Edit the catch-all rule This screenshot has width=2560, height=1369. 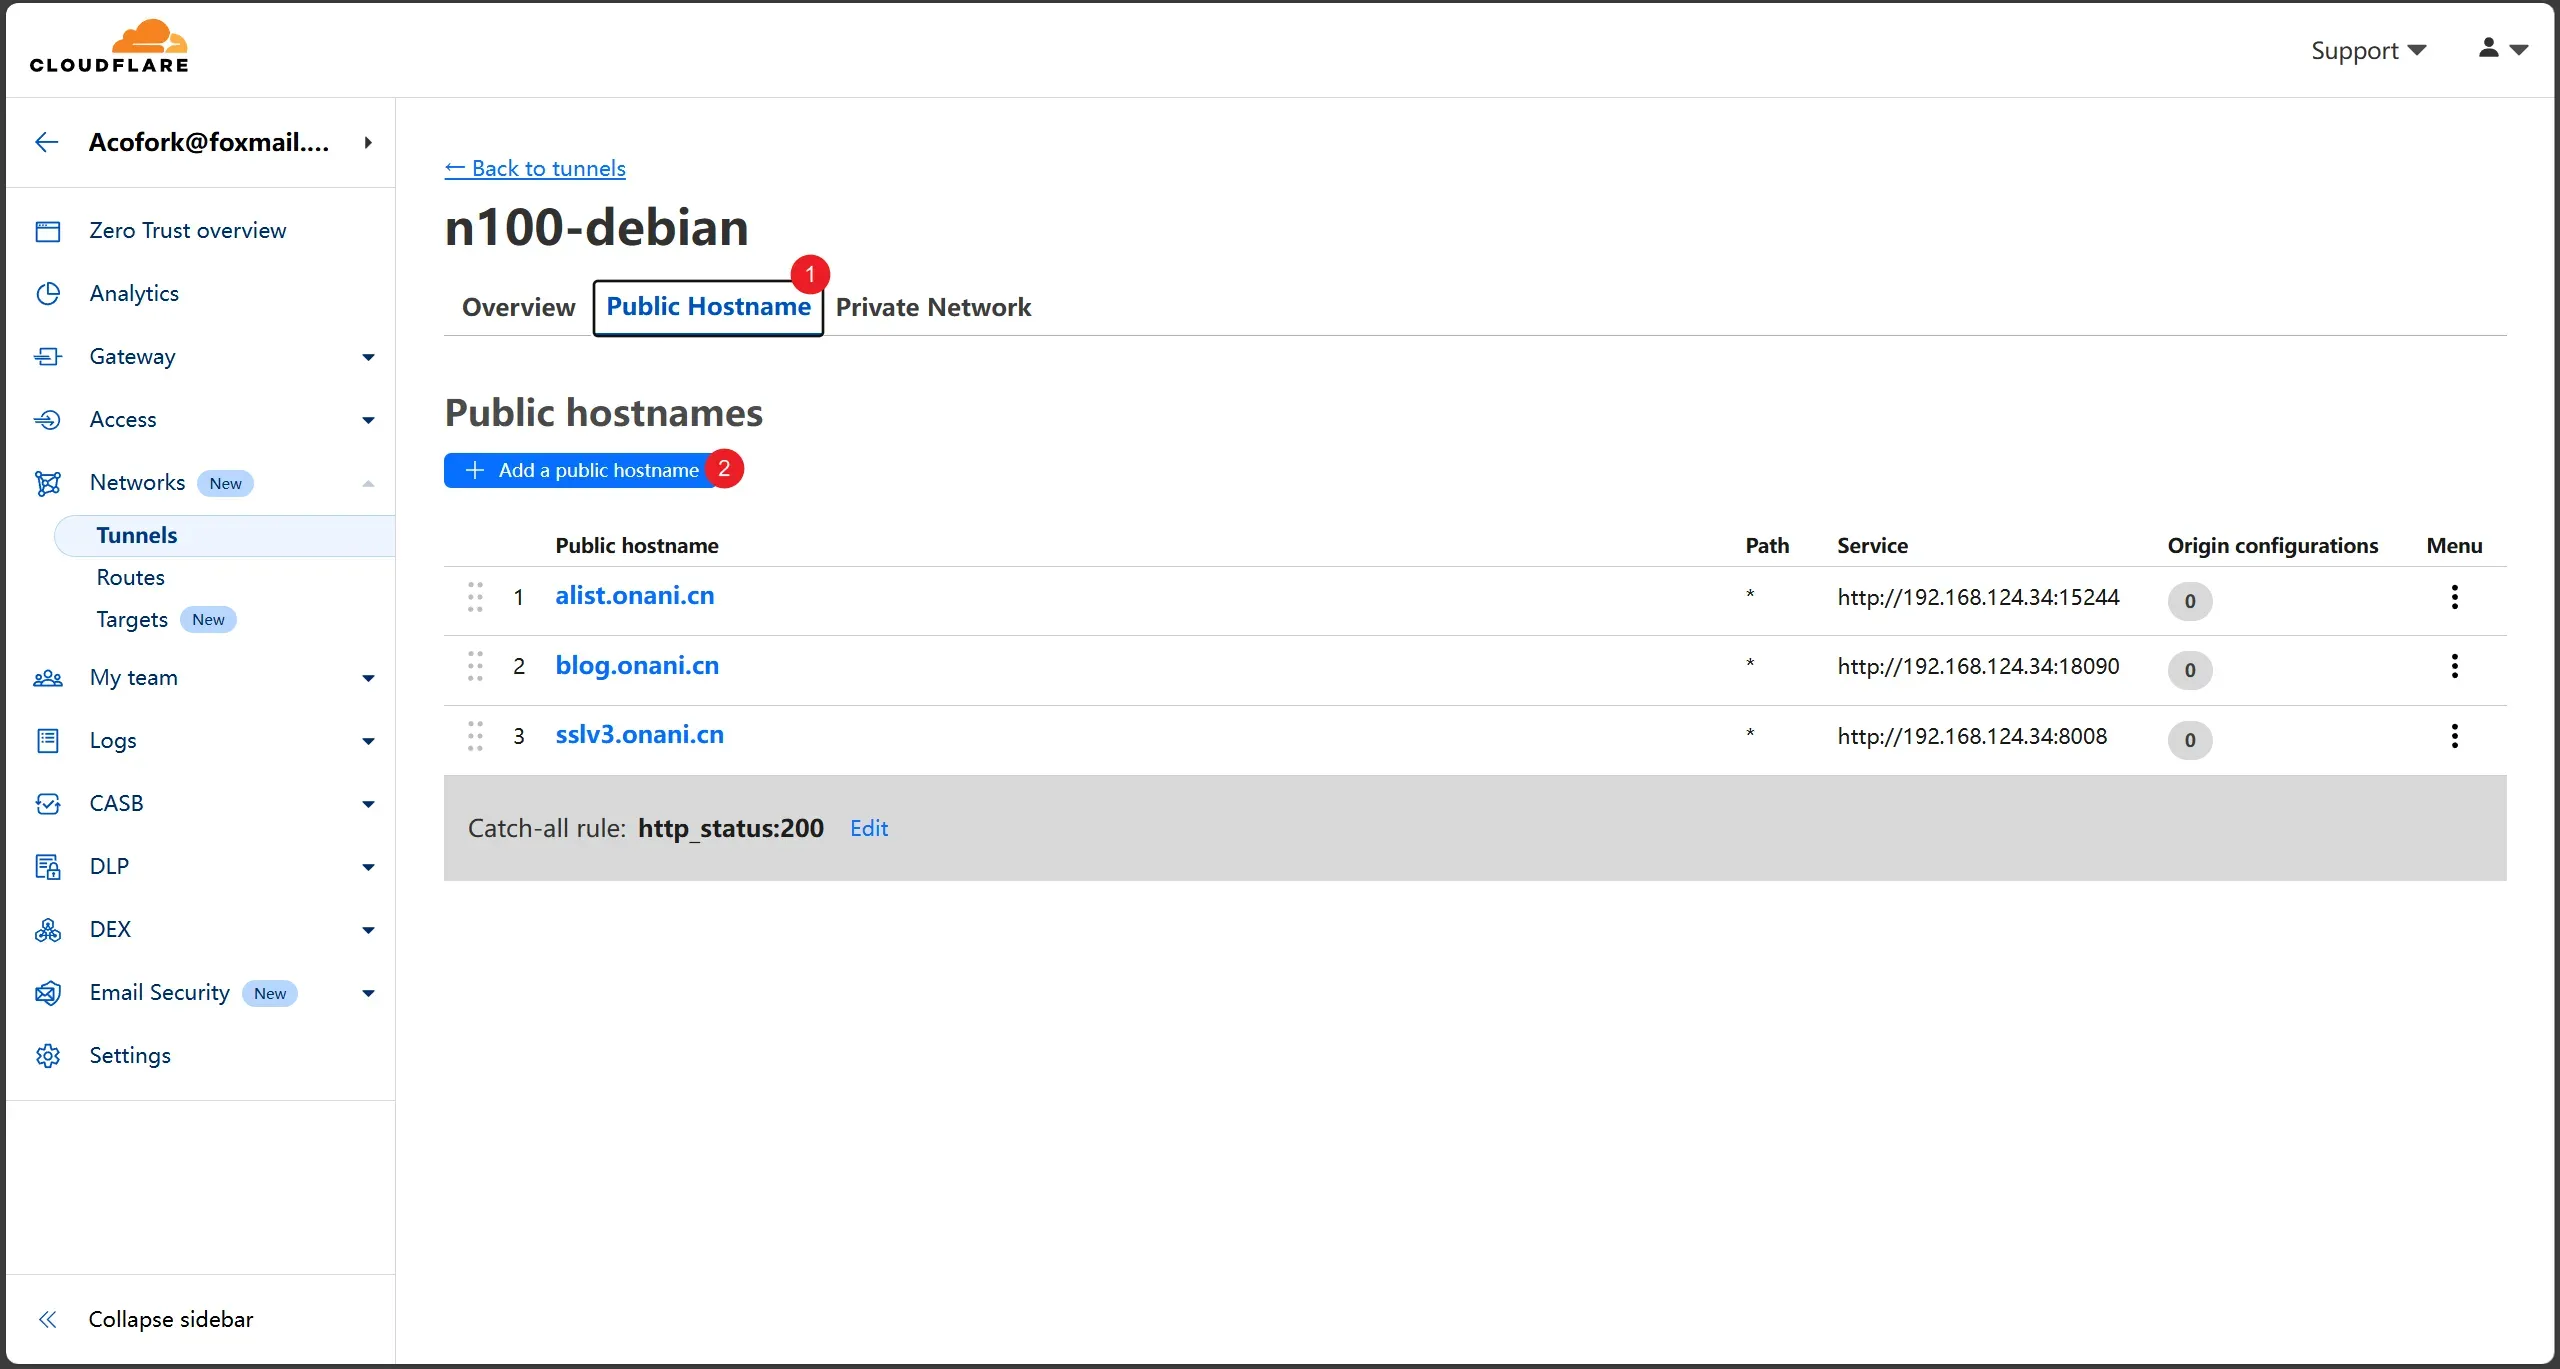pyautogui.click(x=868, y=828)
